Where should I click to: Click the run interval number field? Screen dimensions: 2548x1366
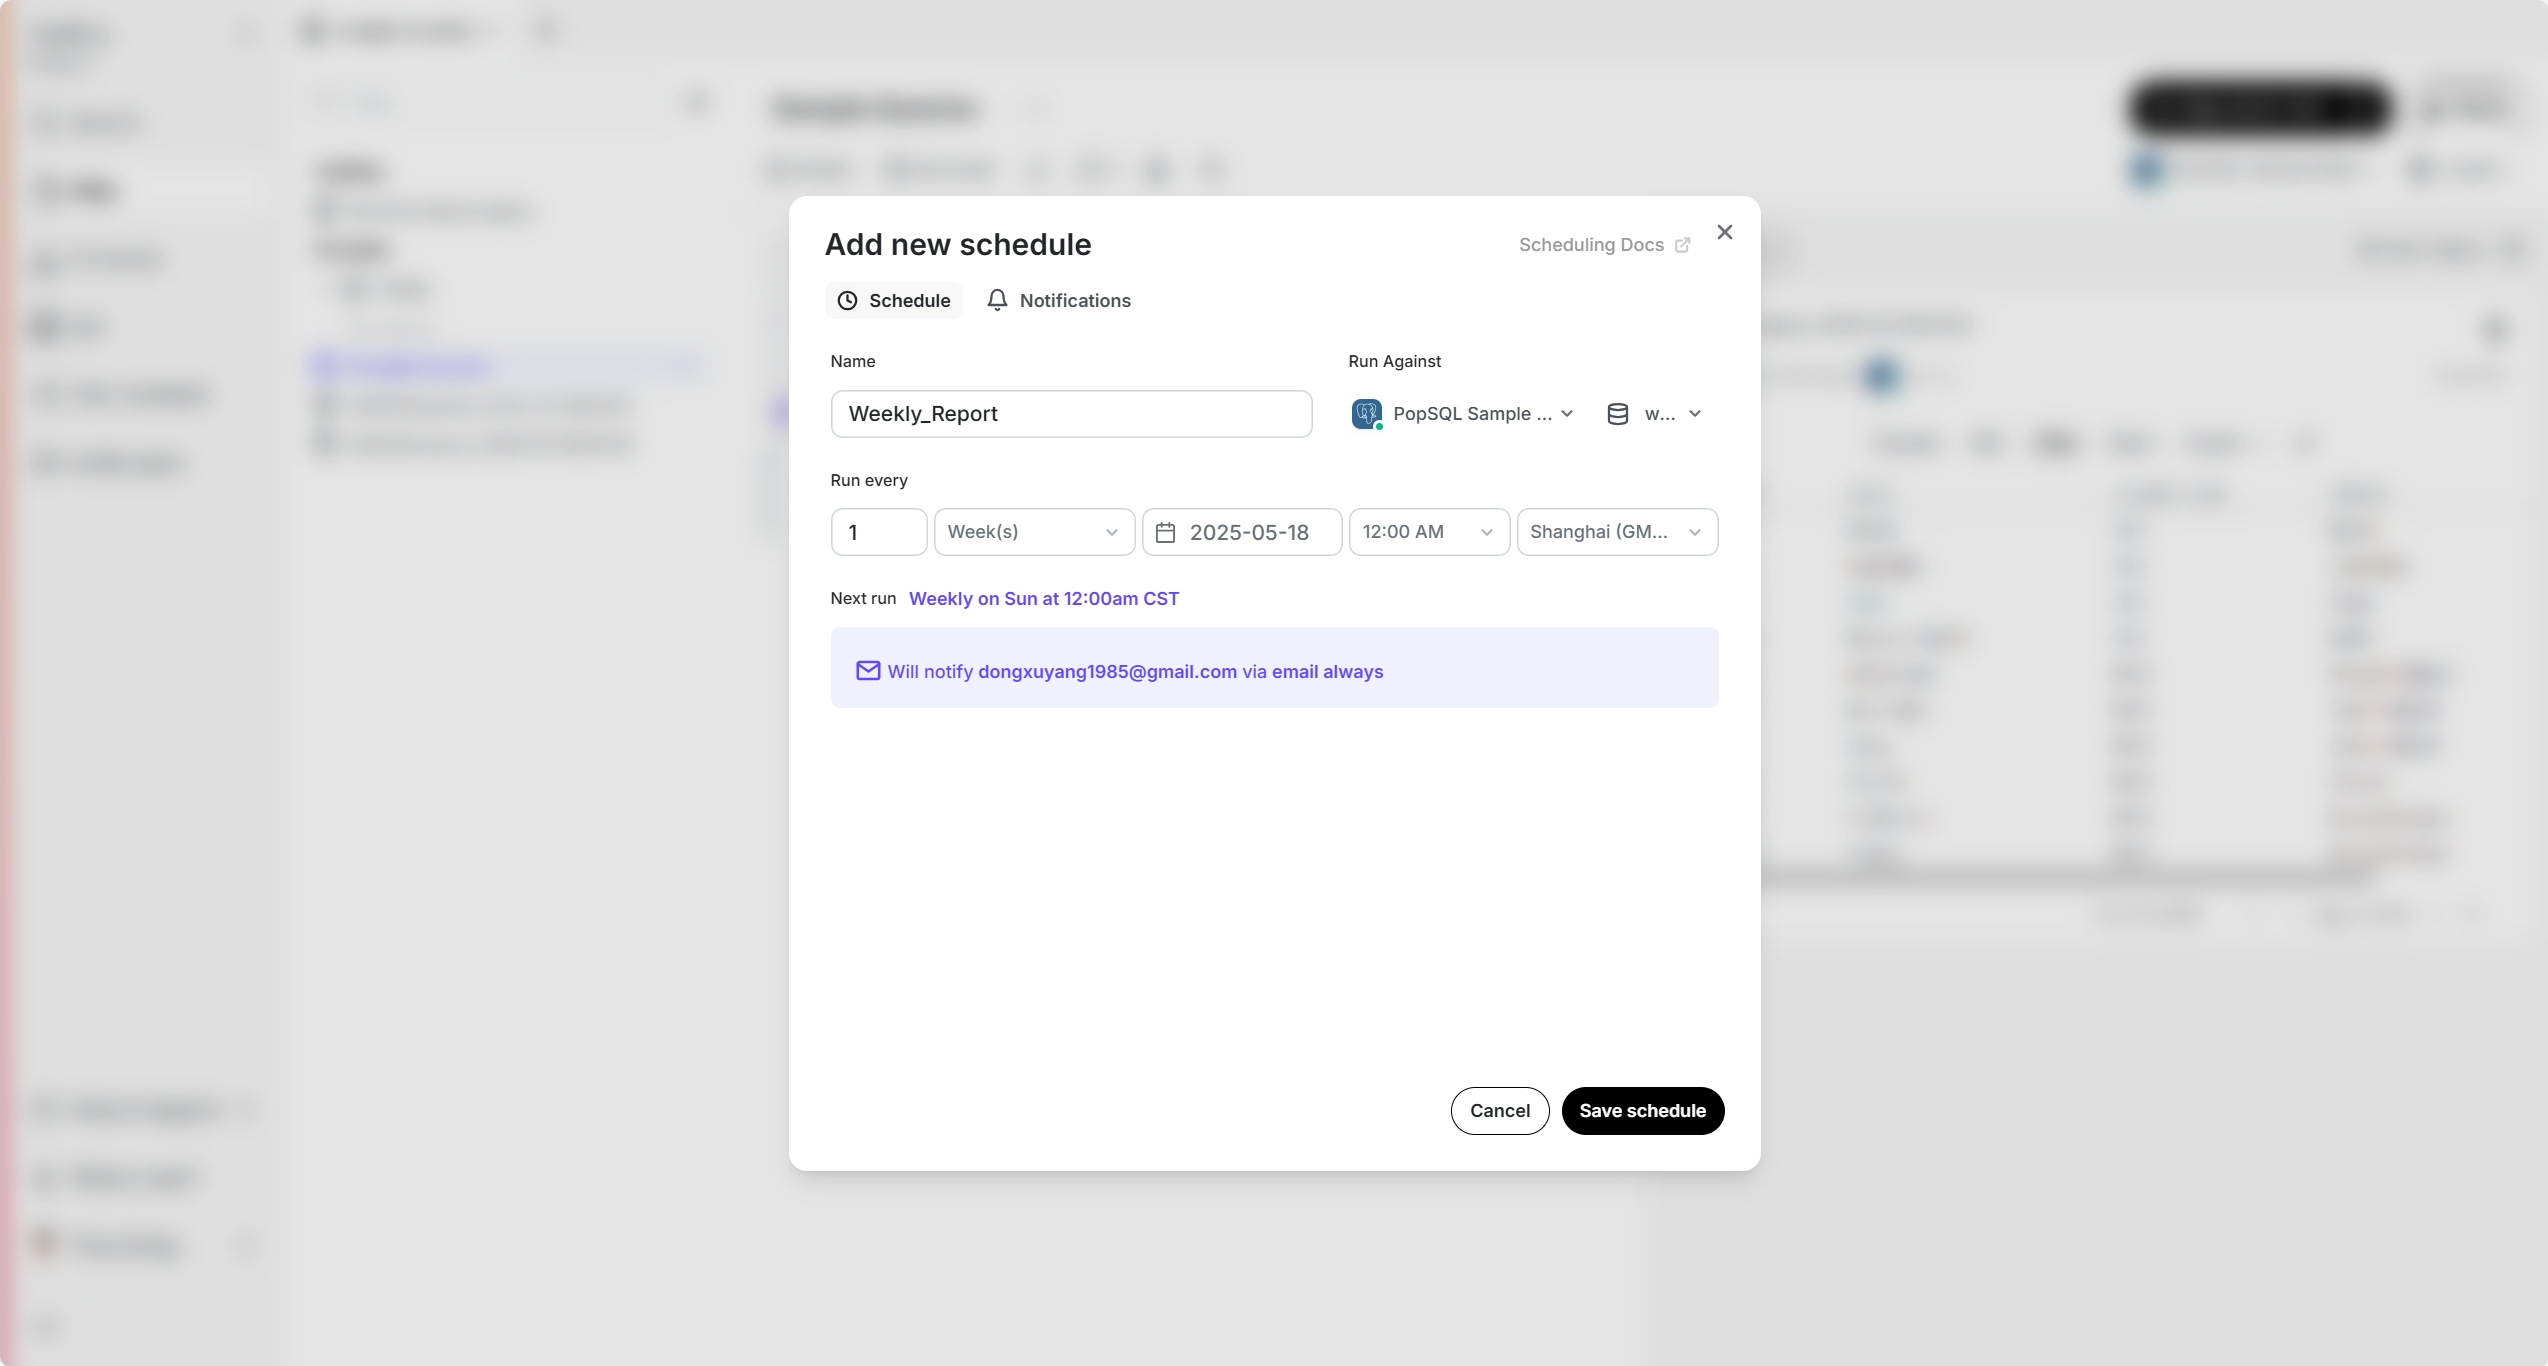pyautogui.click(x=878, y=532)
